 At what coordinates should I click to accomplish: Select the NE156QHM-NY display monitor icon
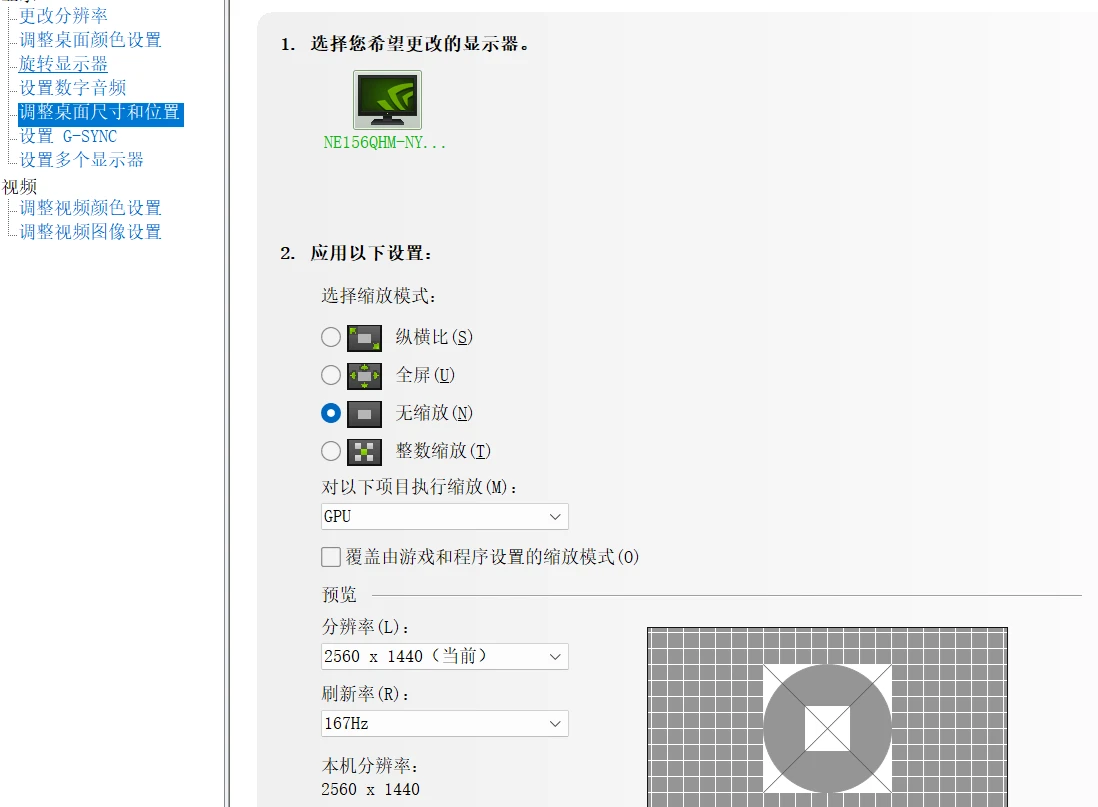[x=387, y=99]
